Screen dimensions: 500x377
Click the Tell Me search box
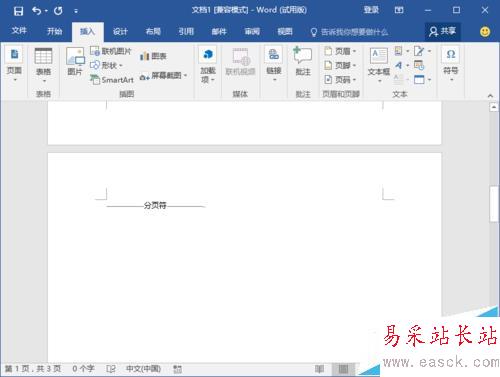(x=349, y=32)
